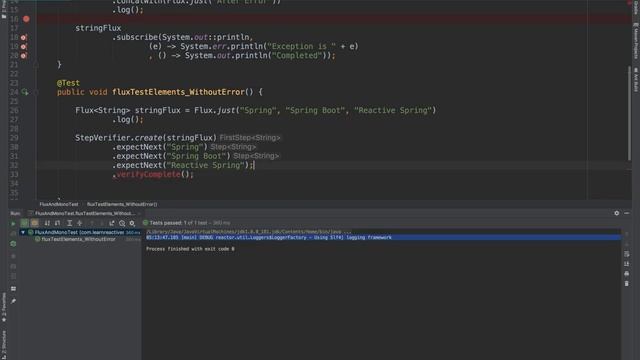
Task: Click the "Exception is " string literal
Action: [x=301, y=47]
